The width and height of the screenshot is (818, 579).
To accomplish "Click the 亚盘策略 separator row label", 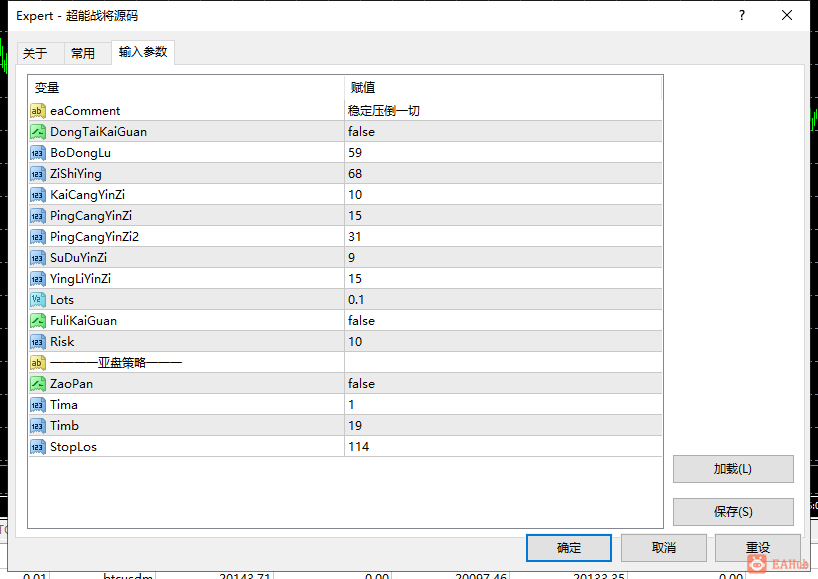I will (116, 363).
